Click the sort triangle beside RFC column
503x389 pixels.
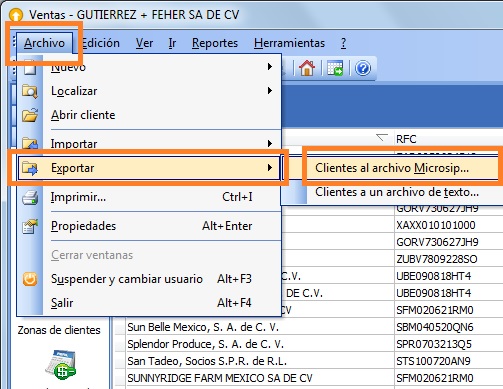pyautogui.click(x=382, y=137)
